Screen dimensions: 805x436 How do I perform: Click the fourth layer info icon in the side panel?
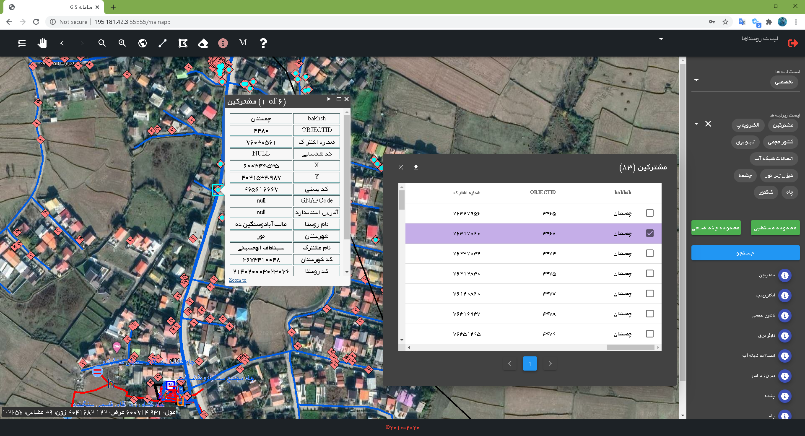(x=784, y=336)
